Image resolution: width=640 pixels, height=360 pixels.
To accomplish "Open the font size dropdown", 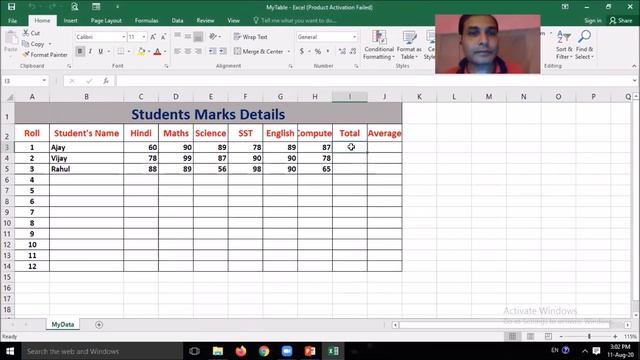I will coord(144,37).
